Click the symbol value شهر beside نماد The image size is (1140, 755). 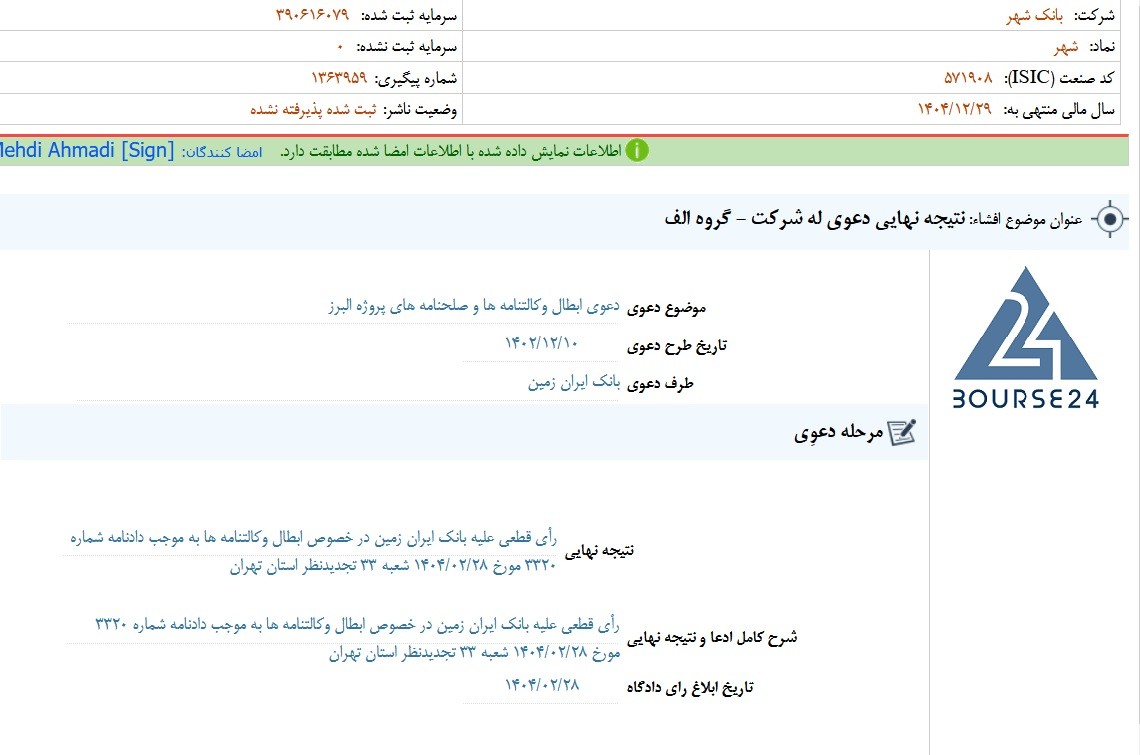(1066, 47)
